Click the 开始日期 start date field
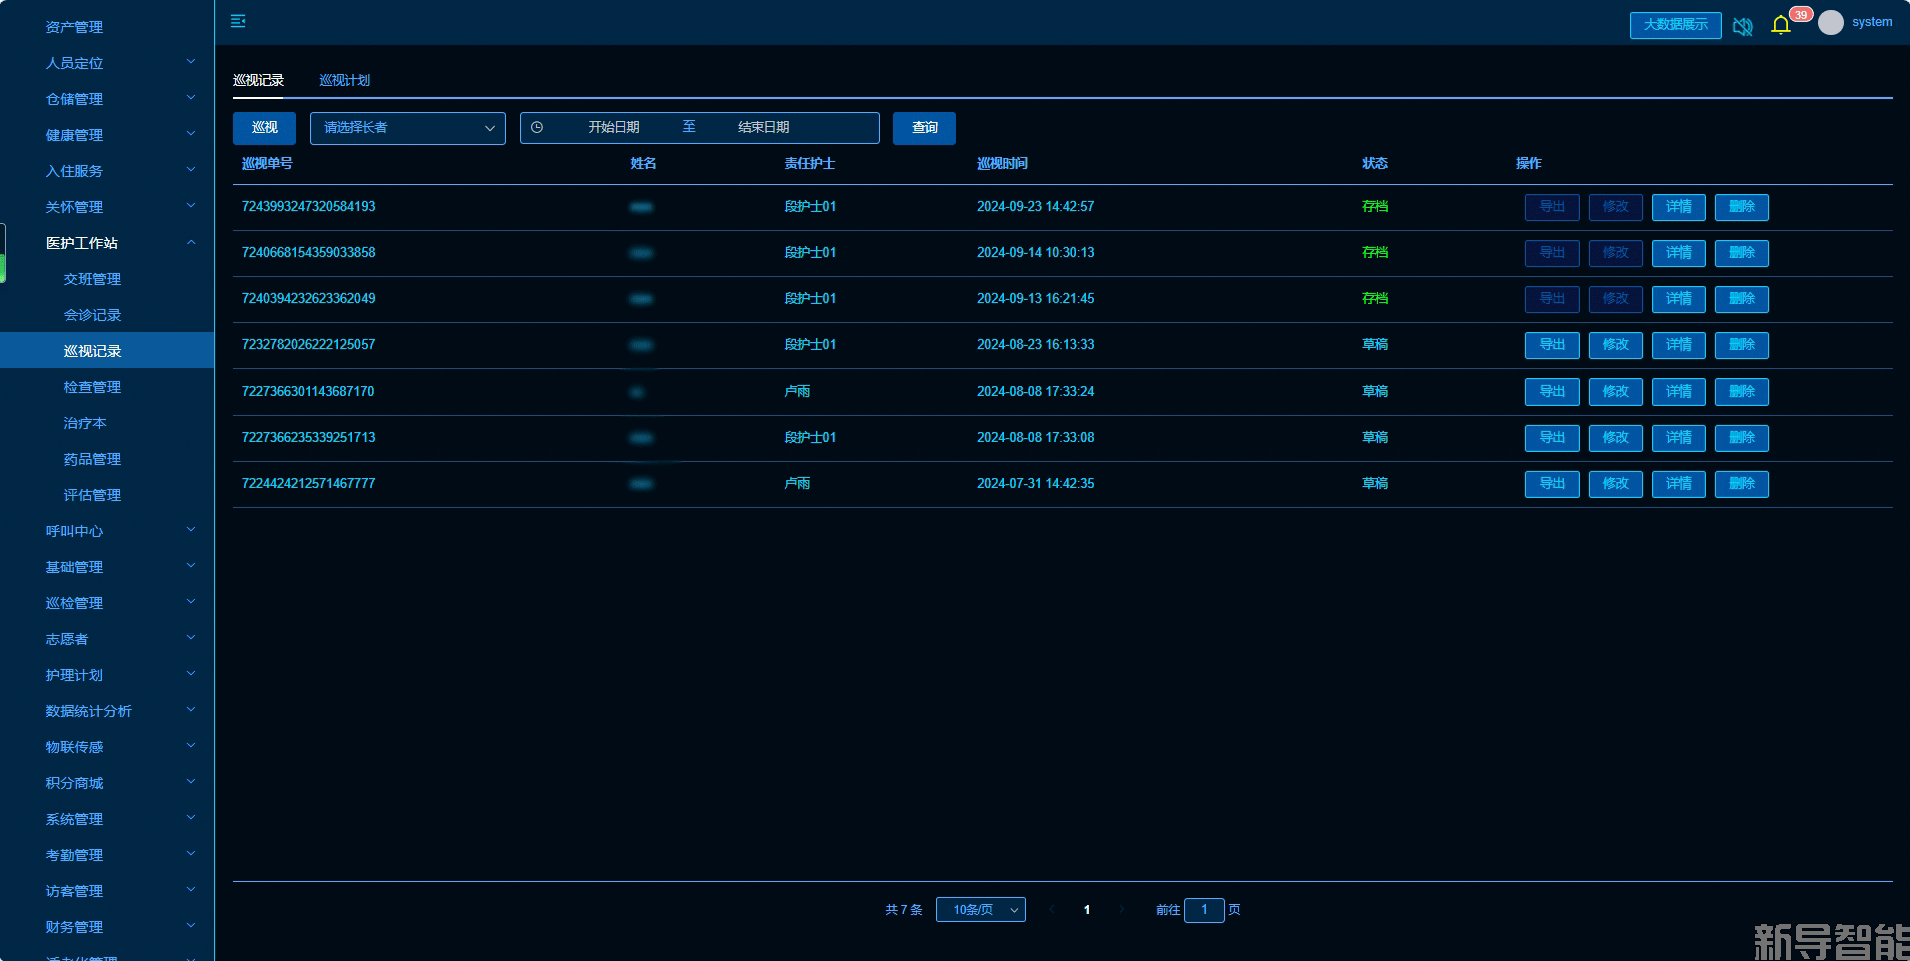The width and height of the screenshot is (1910, 961). pos(613,128)
